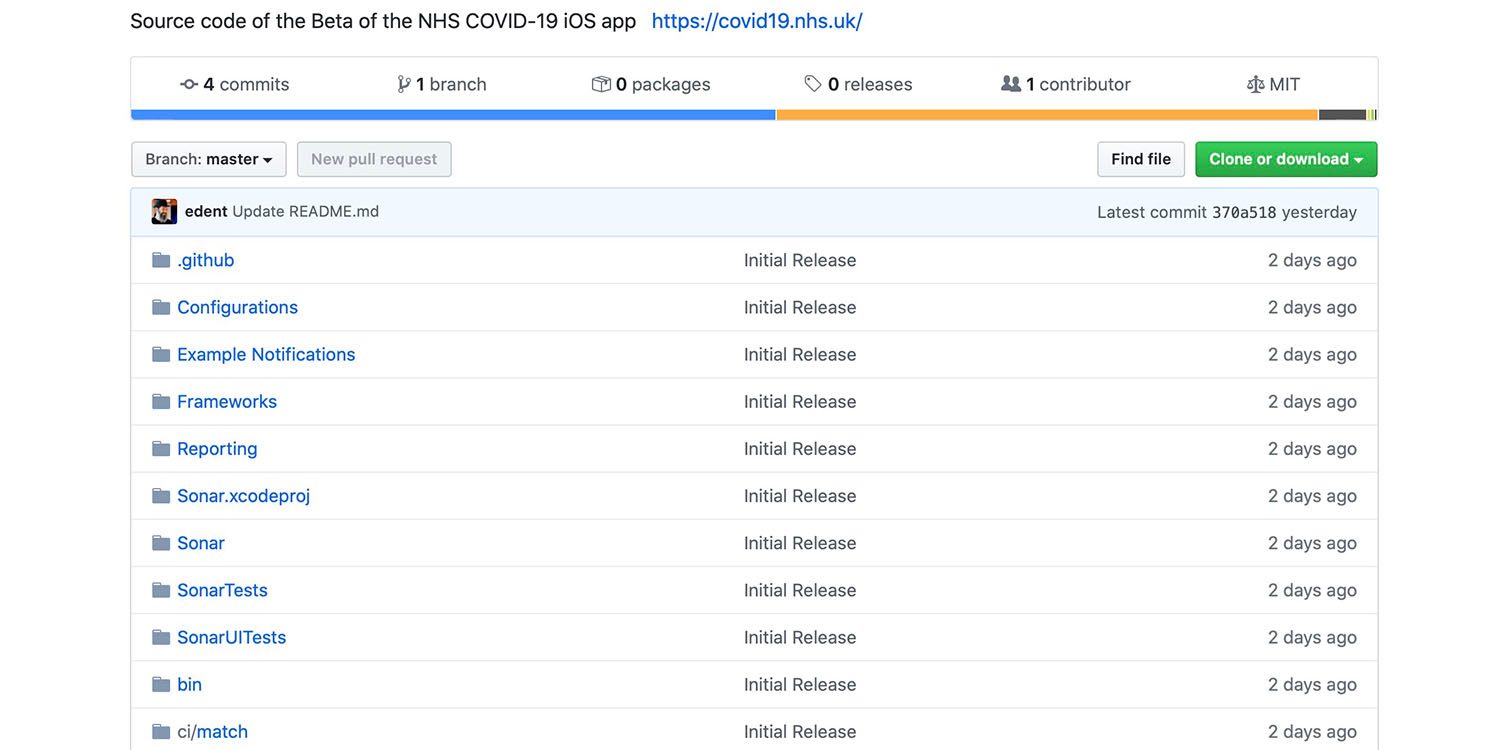
Task: View the 4 commits list
Action: (235, 84)
